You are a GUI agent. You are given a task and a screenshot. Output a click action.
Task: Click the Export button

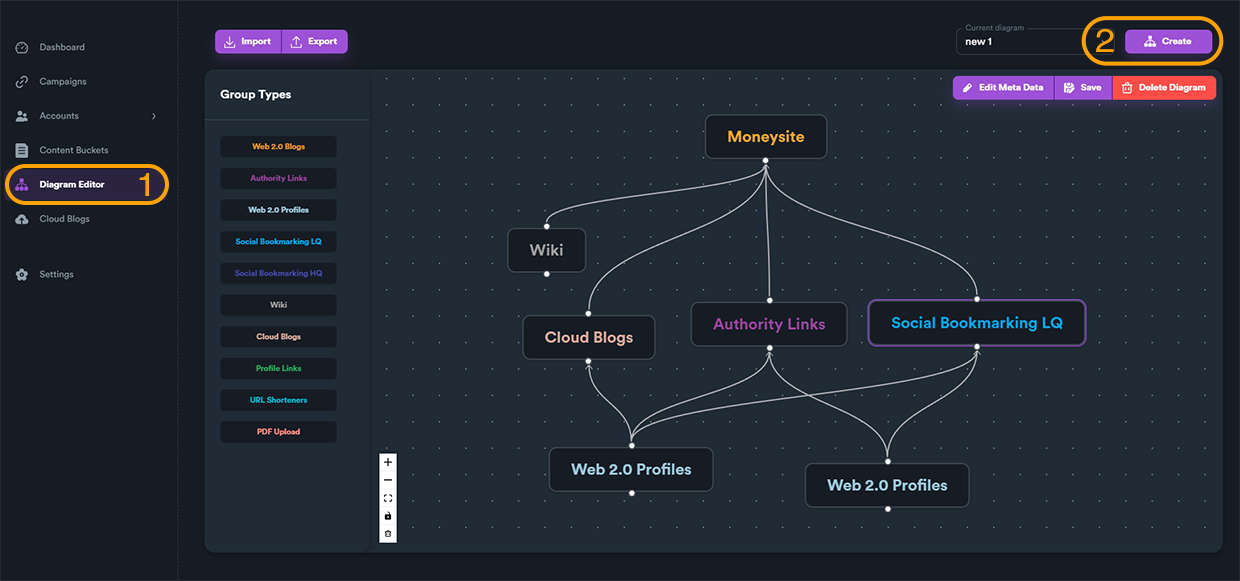[315, 41]
